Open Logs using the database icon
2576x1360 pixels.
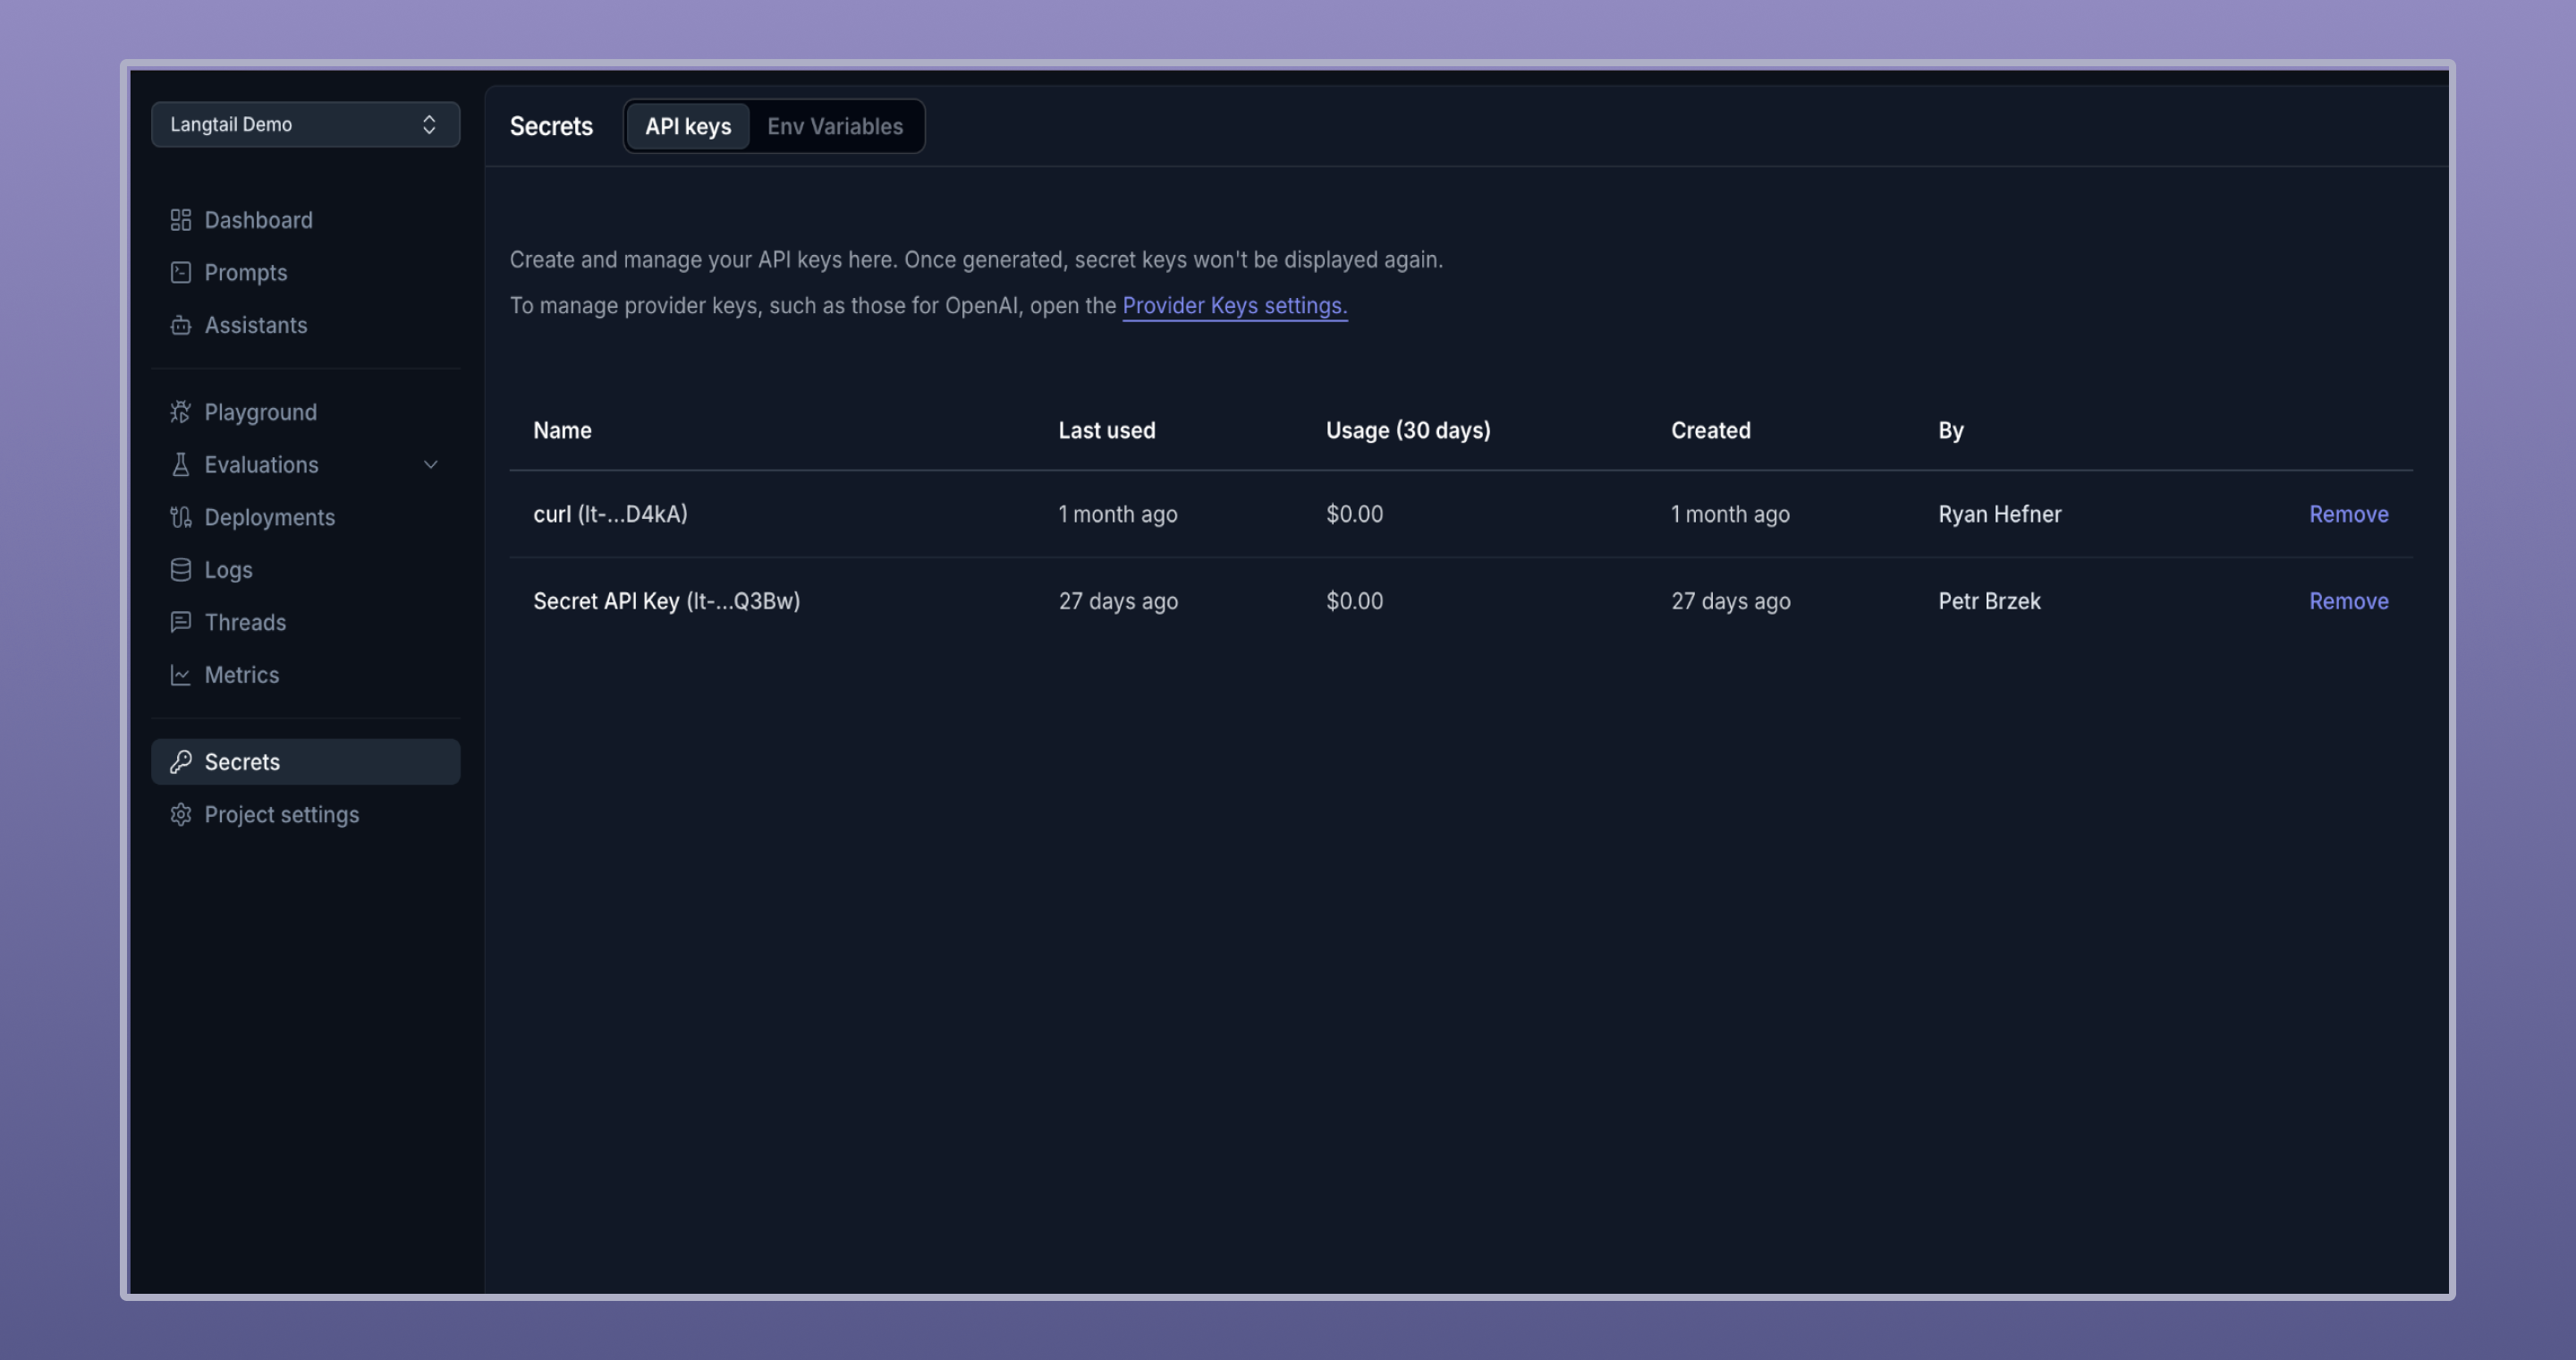click(x=181, y=569)
